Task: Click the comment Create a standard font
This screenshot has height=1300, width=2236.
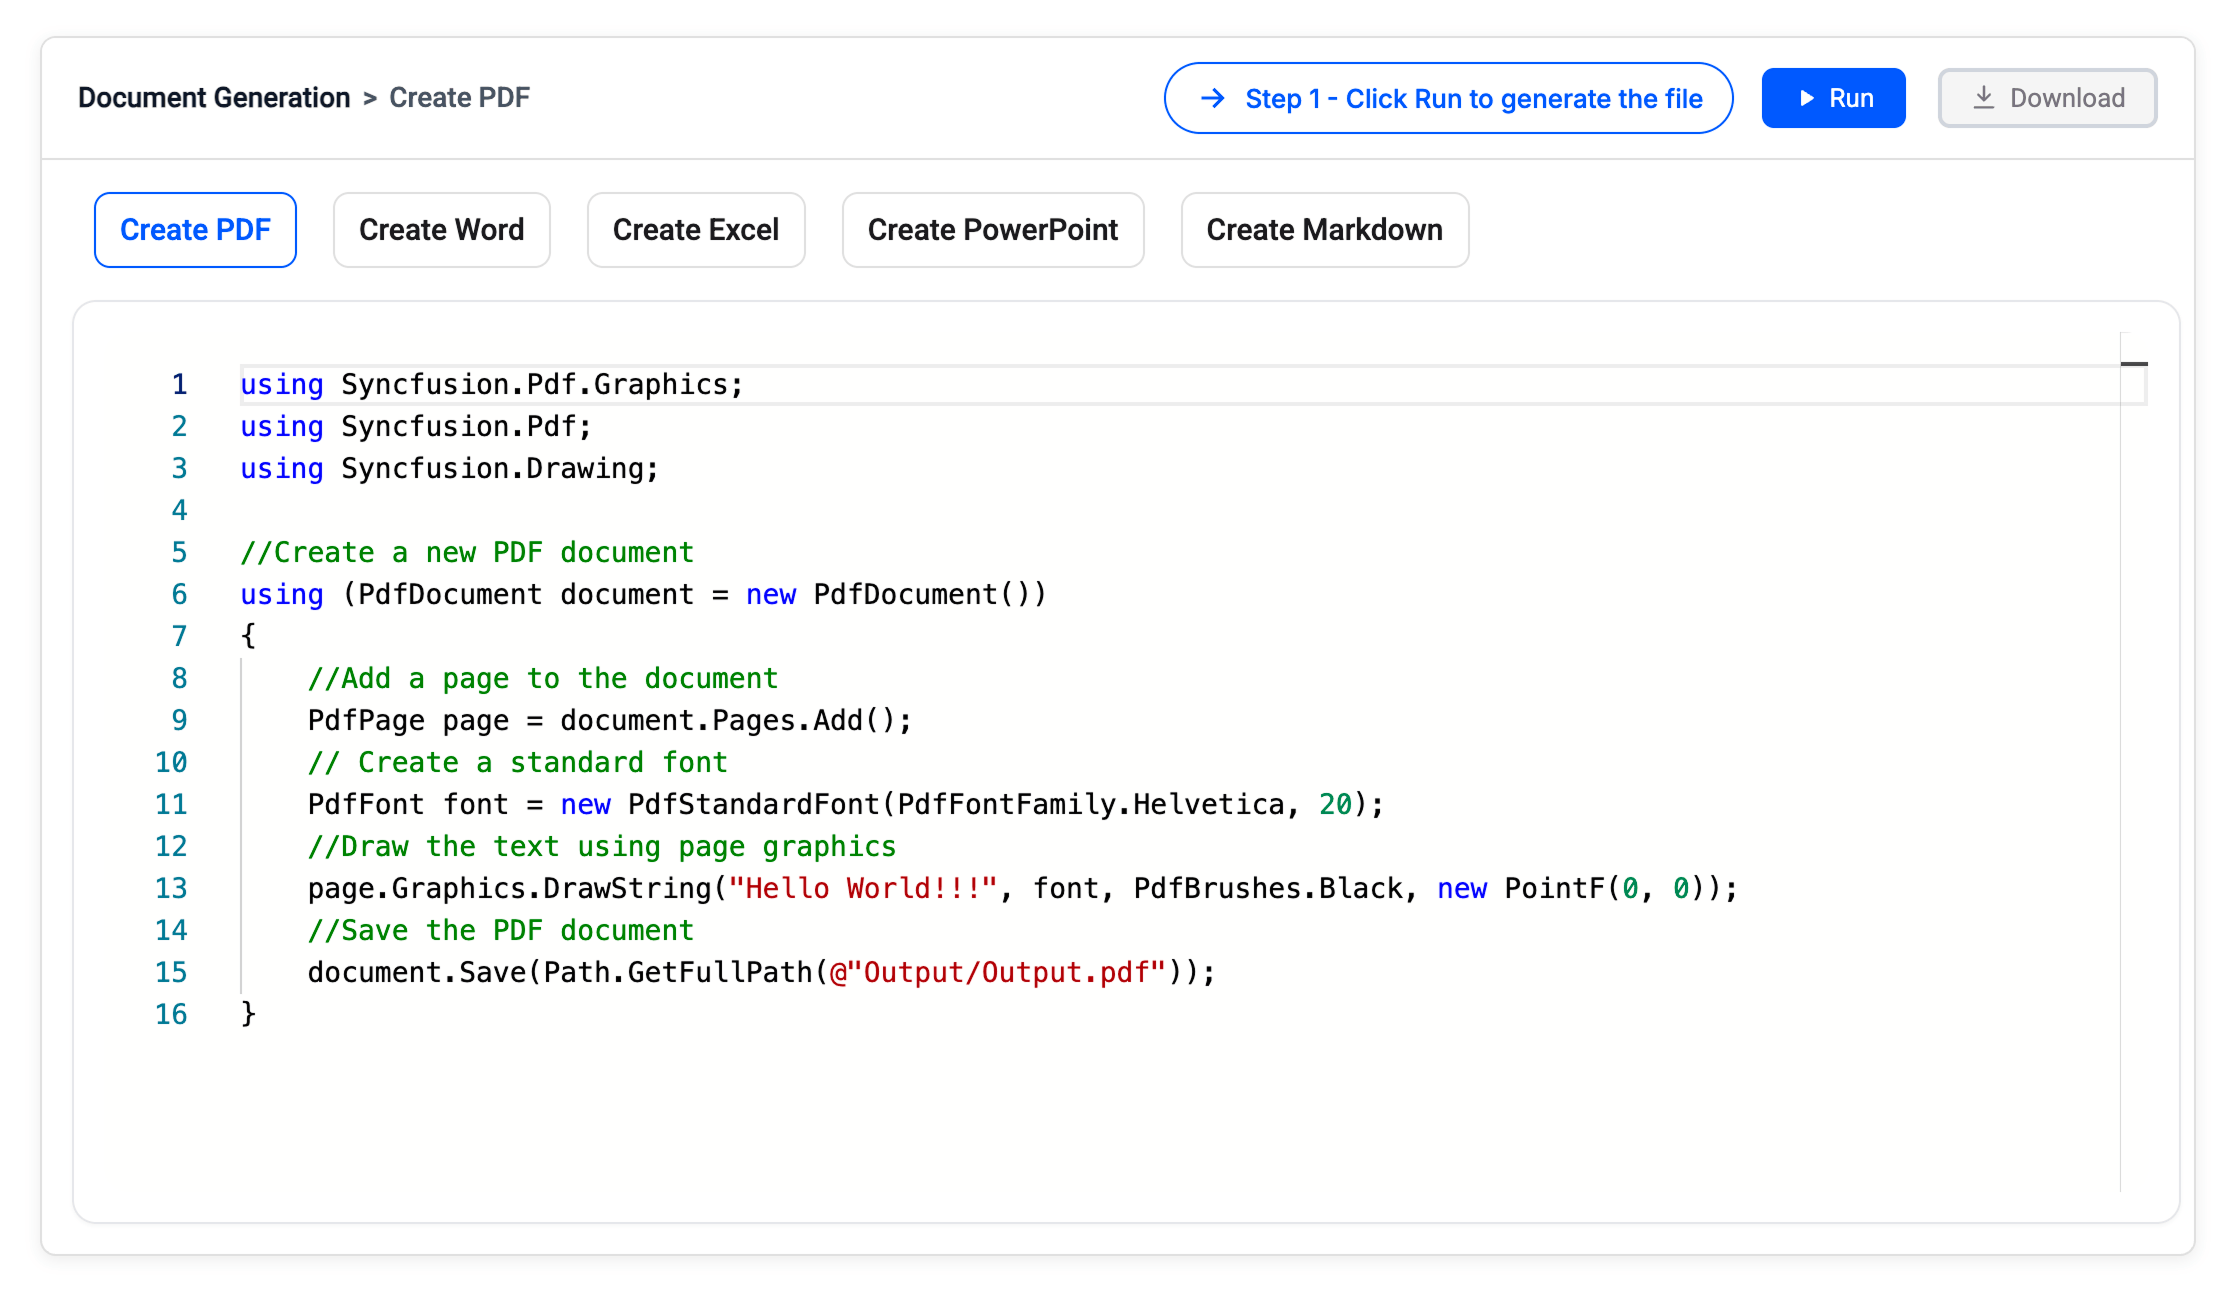Action: [x=517, y=763]
